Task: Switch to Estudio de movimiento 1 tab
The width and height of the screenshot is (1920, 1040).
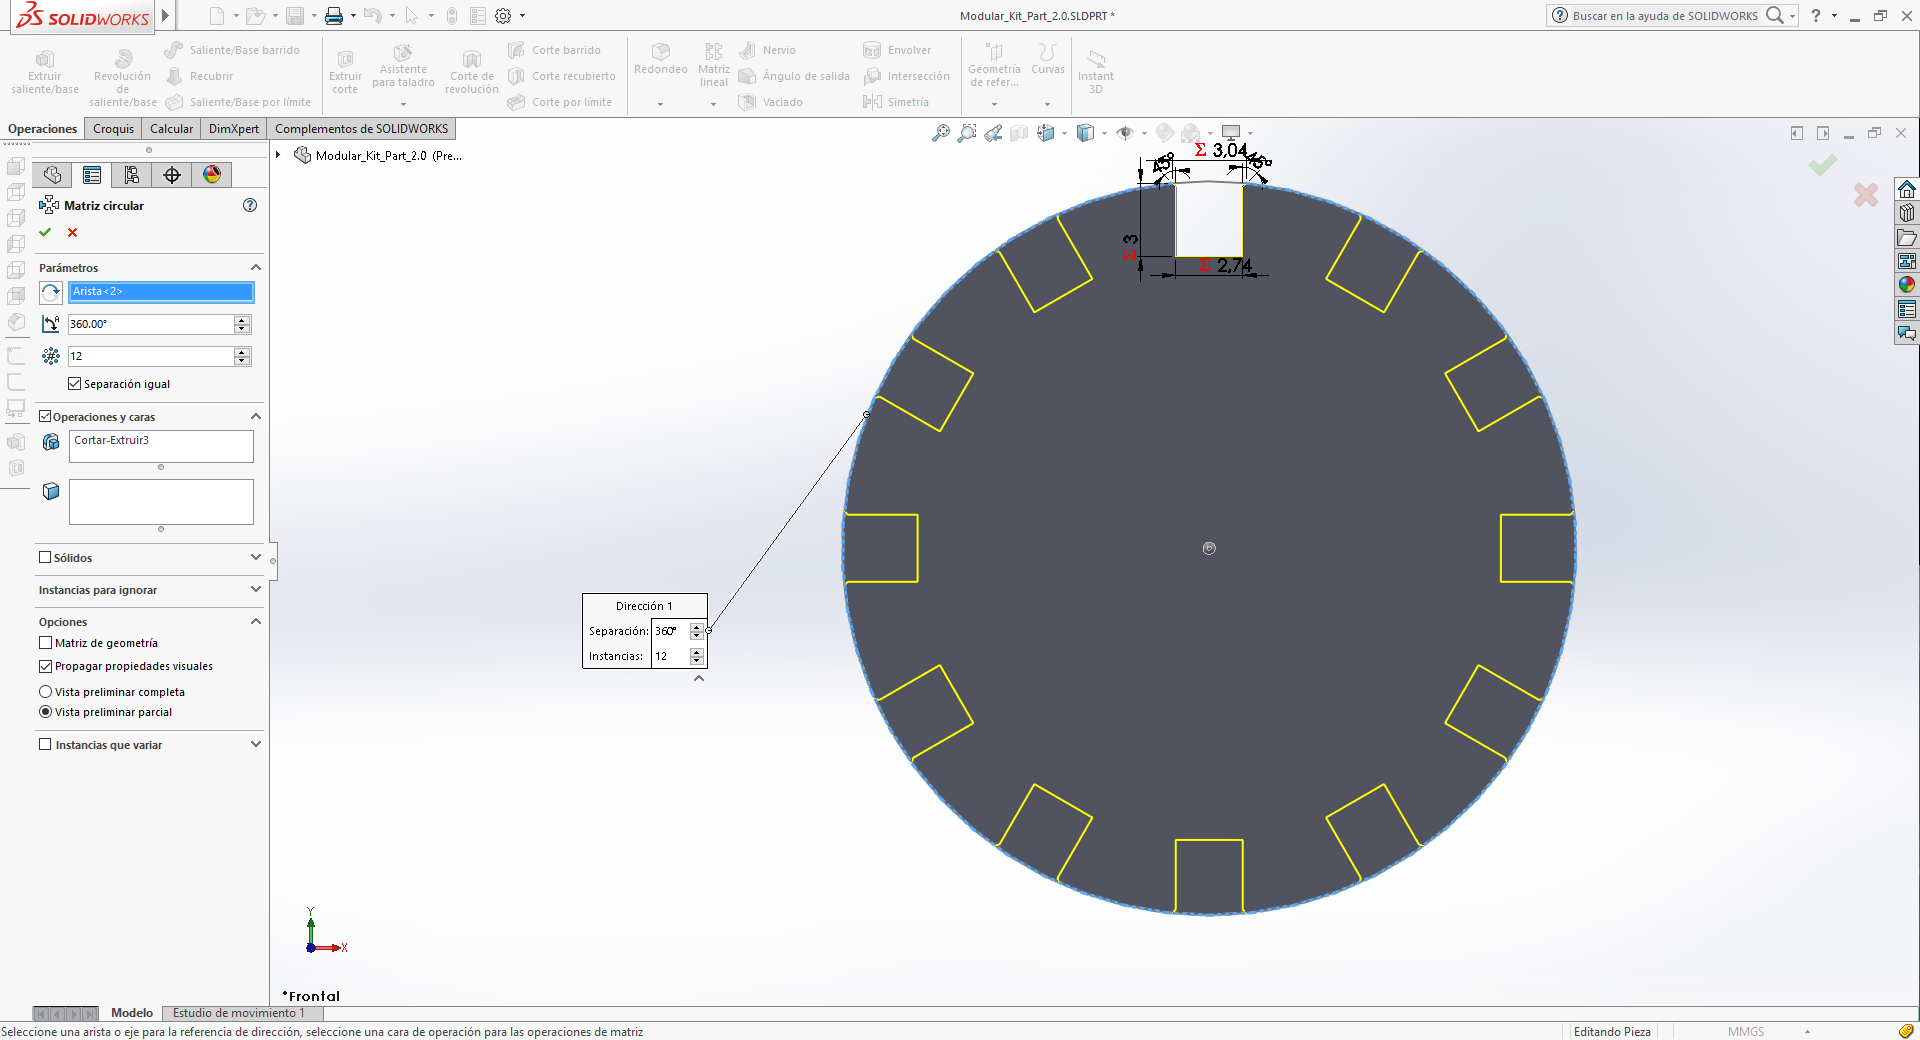Action: pos(238,1013)
